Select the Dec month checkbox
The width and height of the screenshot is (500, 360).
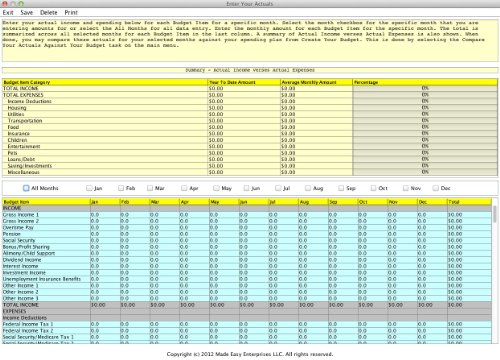[x=435, y=188]
